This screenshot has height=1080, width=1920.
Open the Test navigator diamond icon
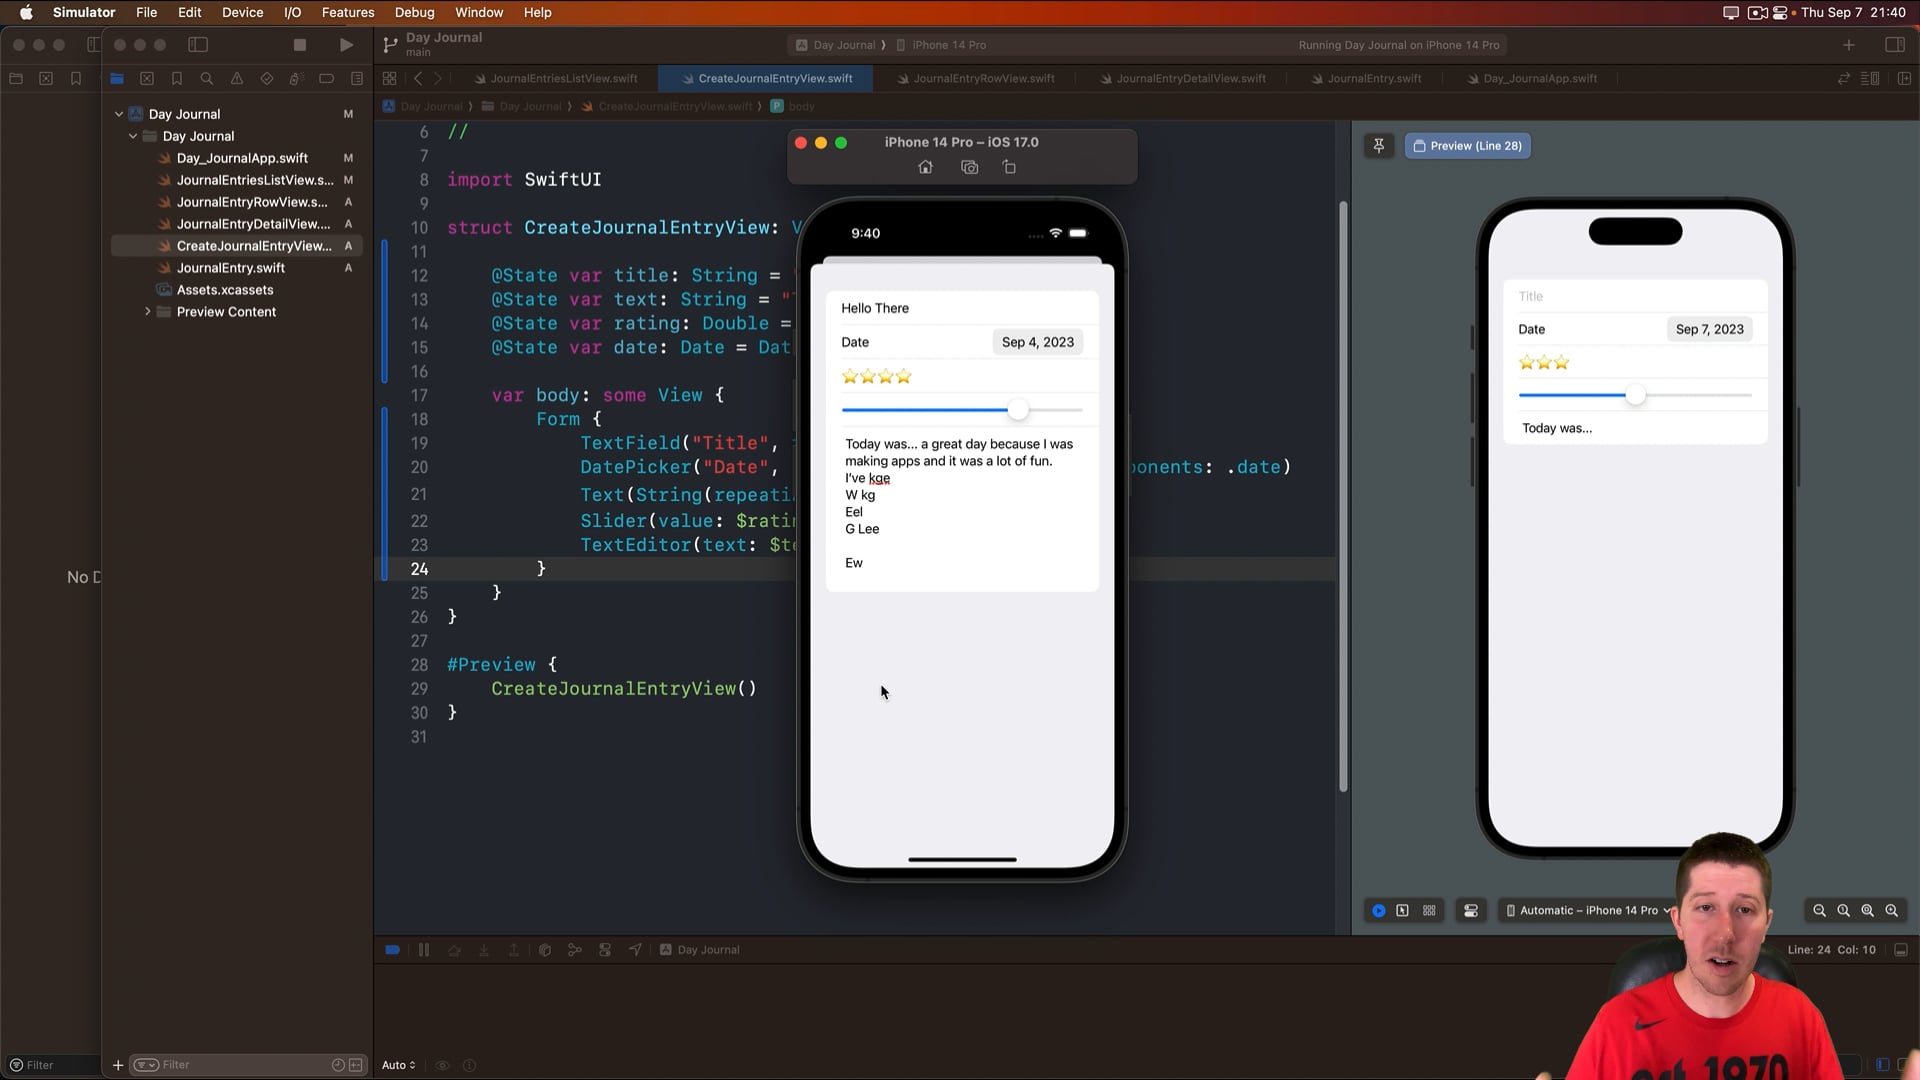point(267,78)
